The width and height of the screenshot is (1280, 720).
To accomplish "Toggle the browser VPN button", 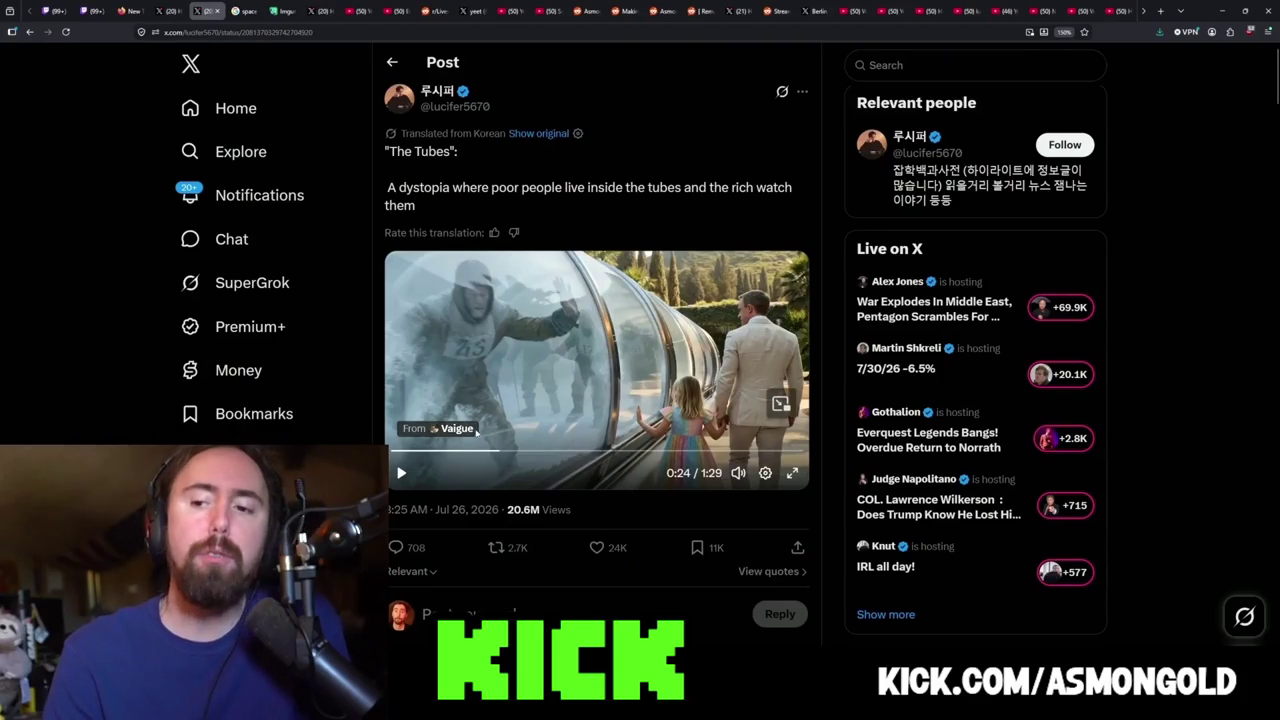I will click(1186, 32).
